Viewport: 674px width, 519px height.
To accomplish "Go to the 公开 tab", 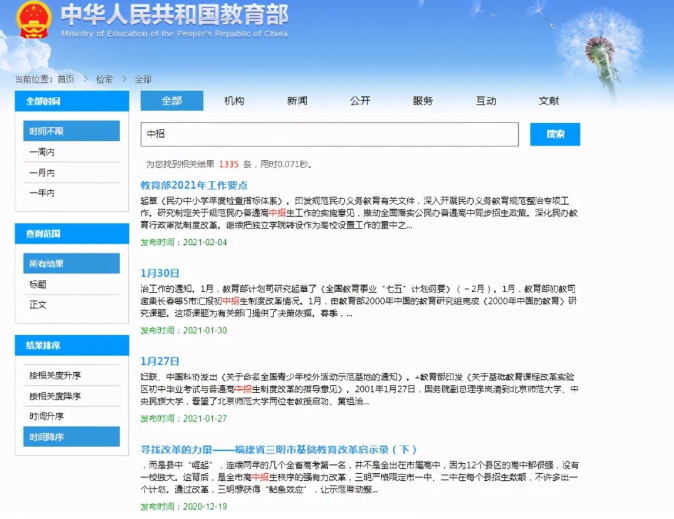I will (x=360, y=101).
